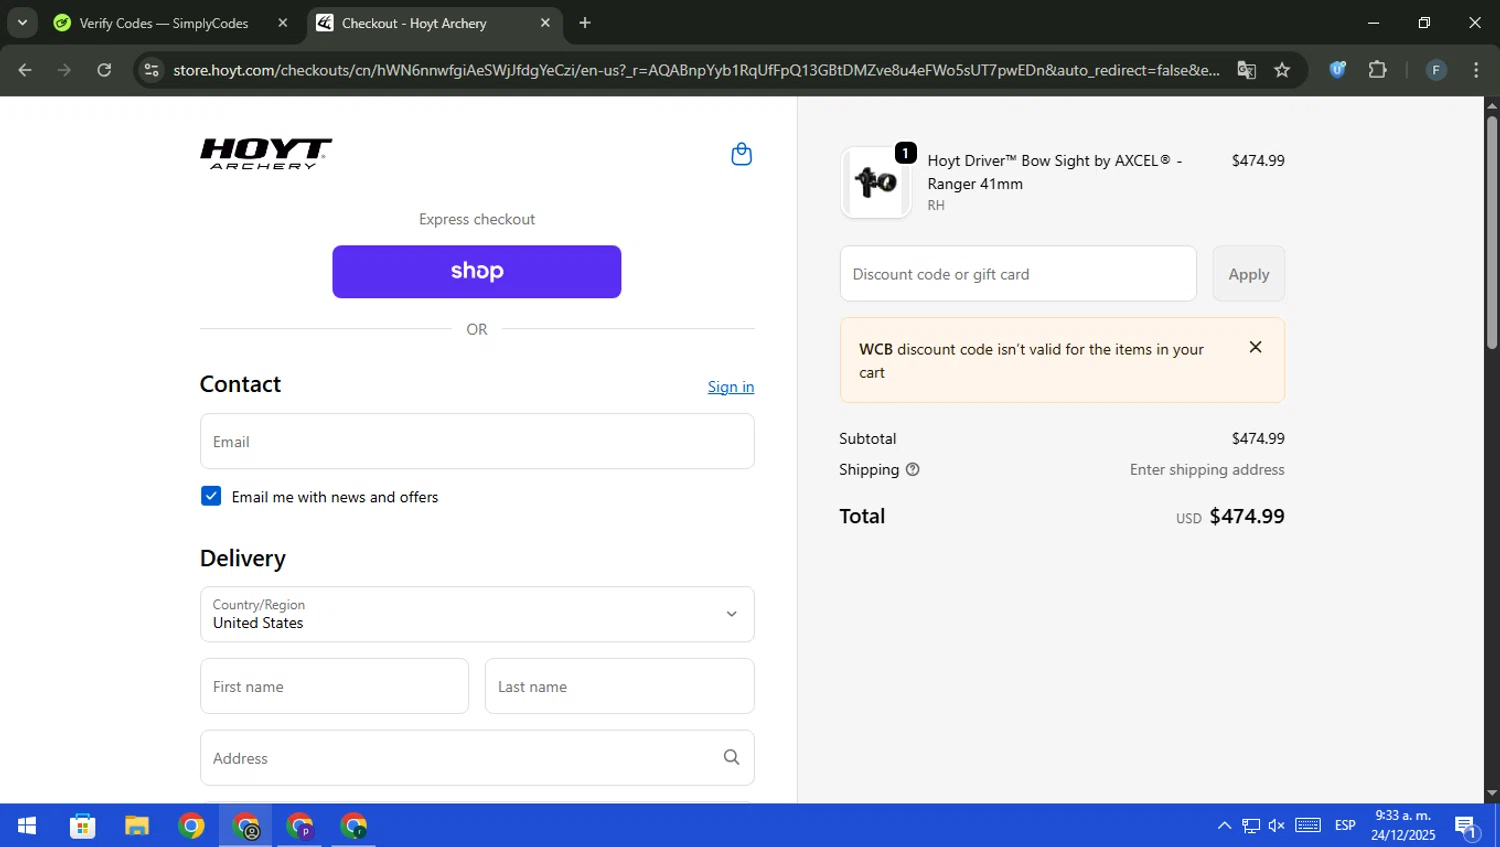Open the touch keyboard tray icon
The height and width of the screenshot is (847, 1500).
click(1308, 826)
